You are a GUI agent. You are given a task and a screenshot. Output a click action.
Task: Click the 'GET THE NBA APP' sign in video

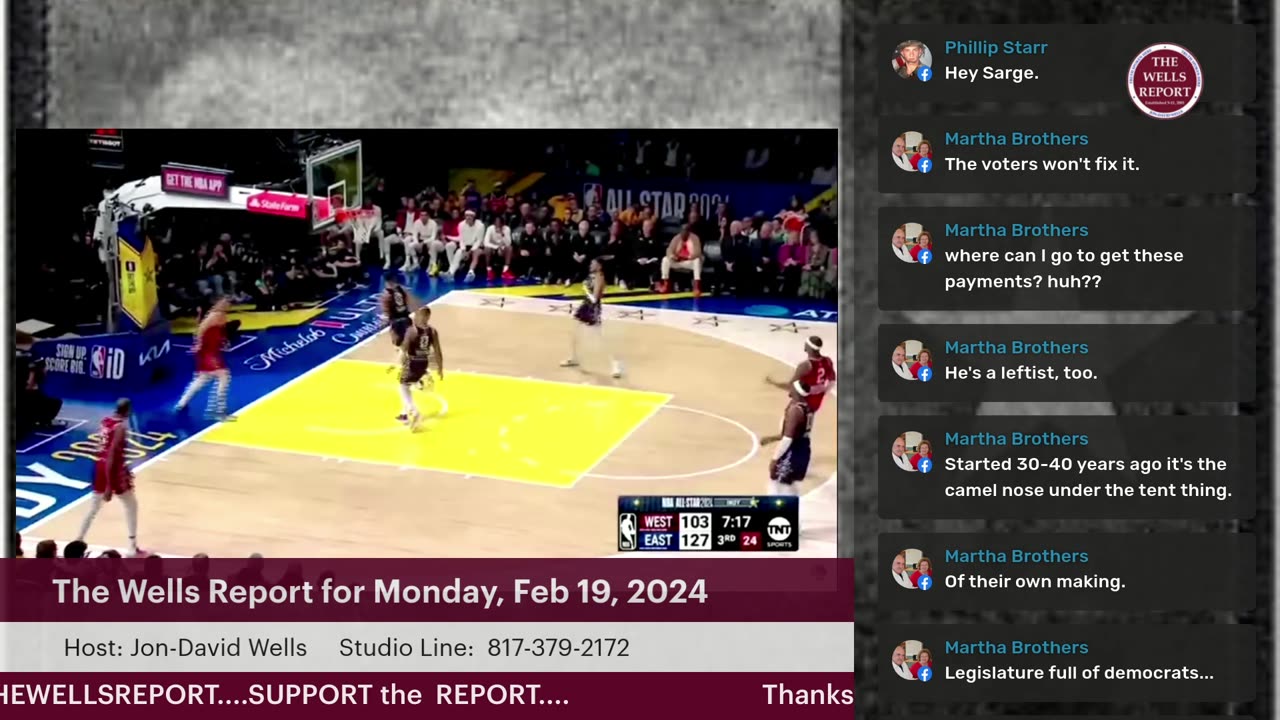point(196,181)
